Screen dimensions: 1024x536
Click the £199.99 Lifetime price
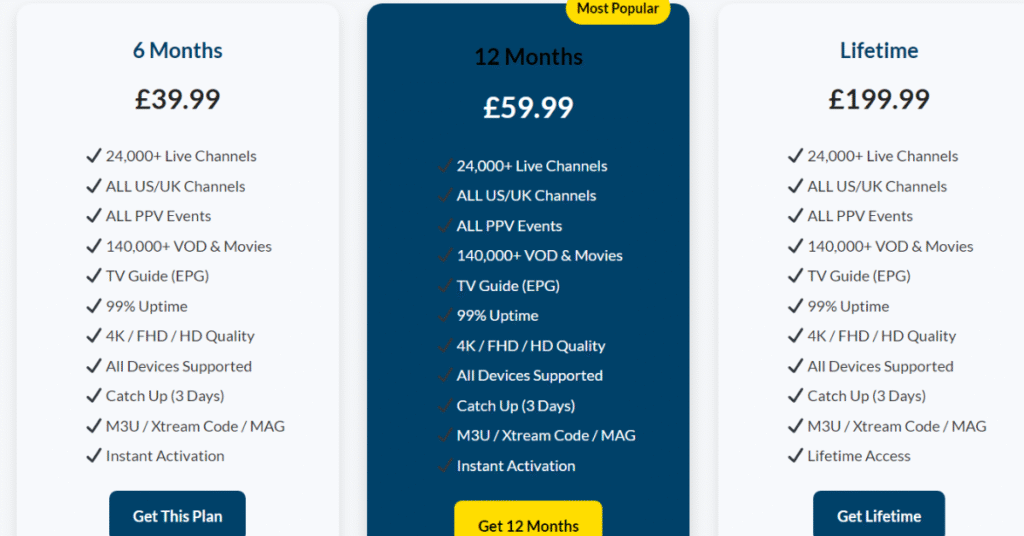(x=879, y=99)
